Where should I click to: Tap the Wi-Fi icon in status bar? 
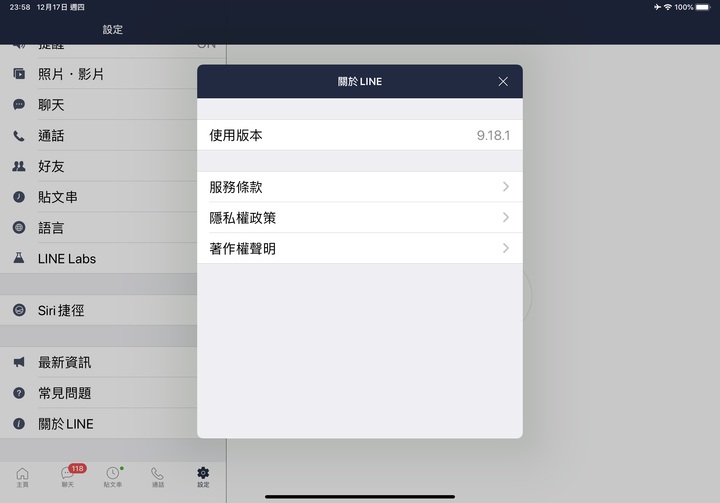668,7
